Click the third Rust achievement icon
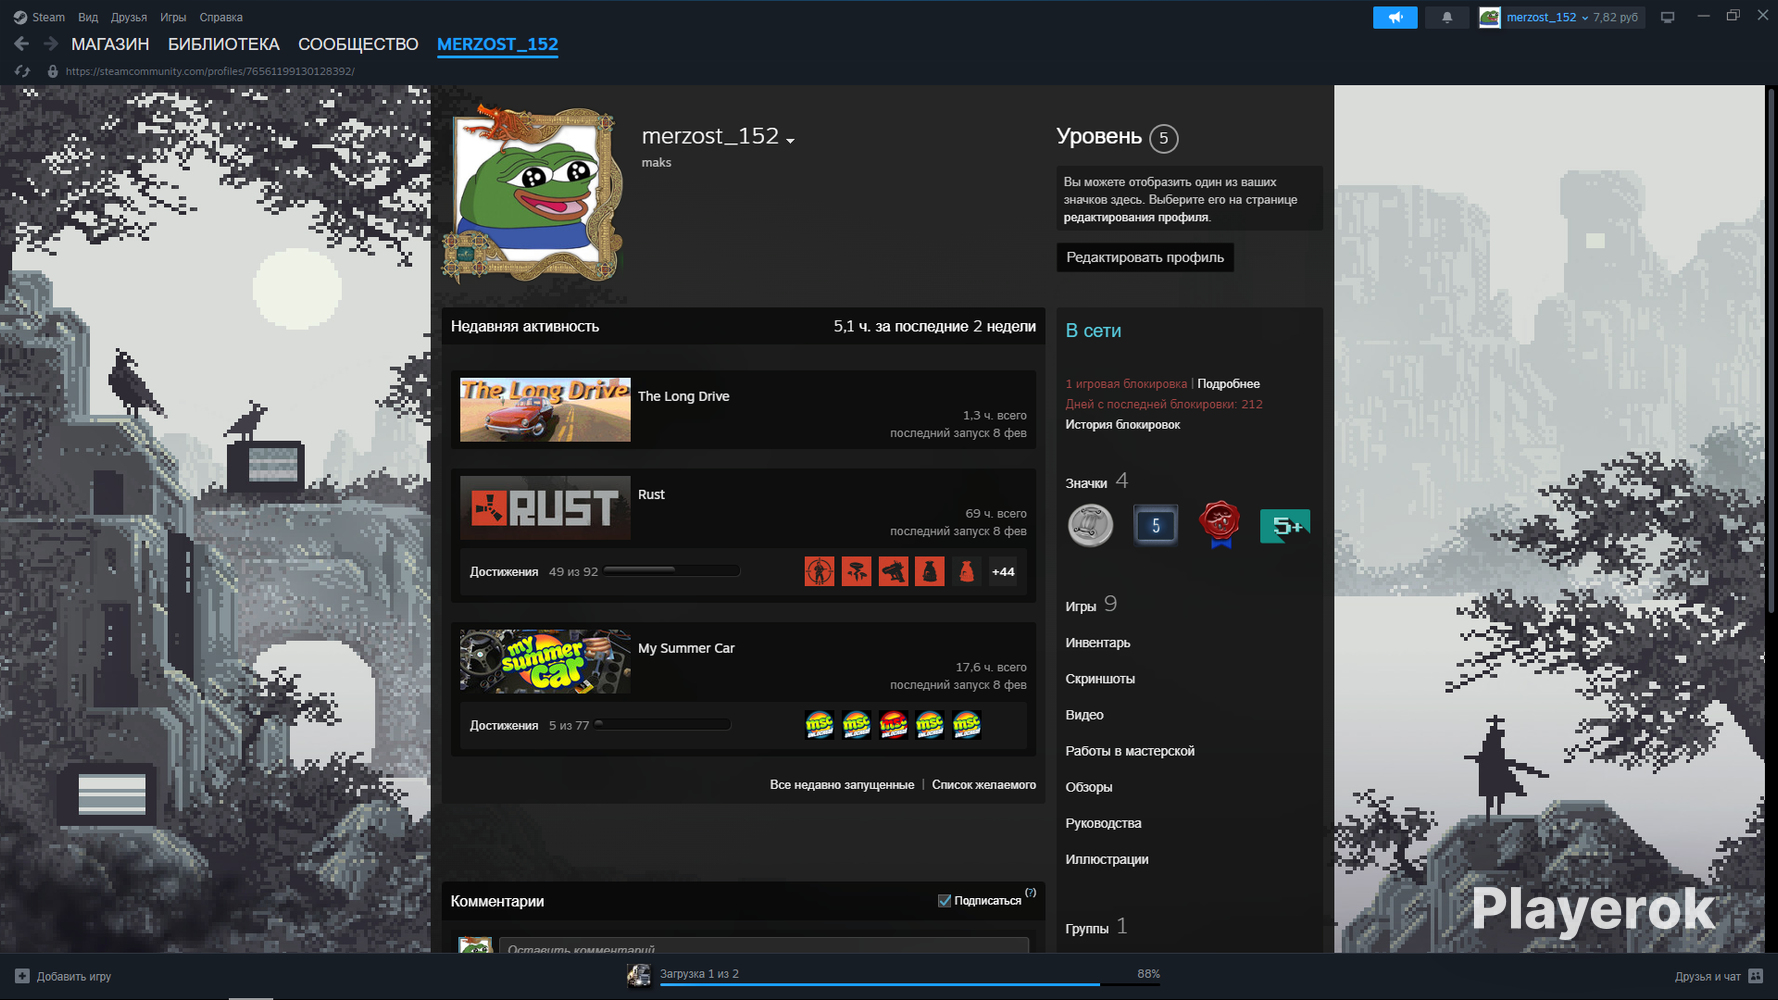 893,572
